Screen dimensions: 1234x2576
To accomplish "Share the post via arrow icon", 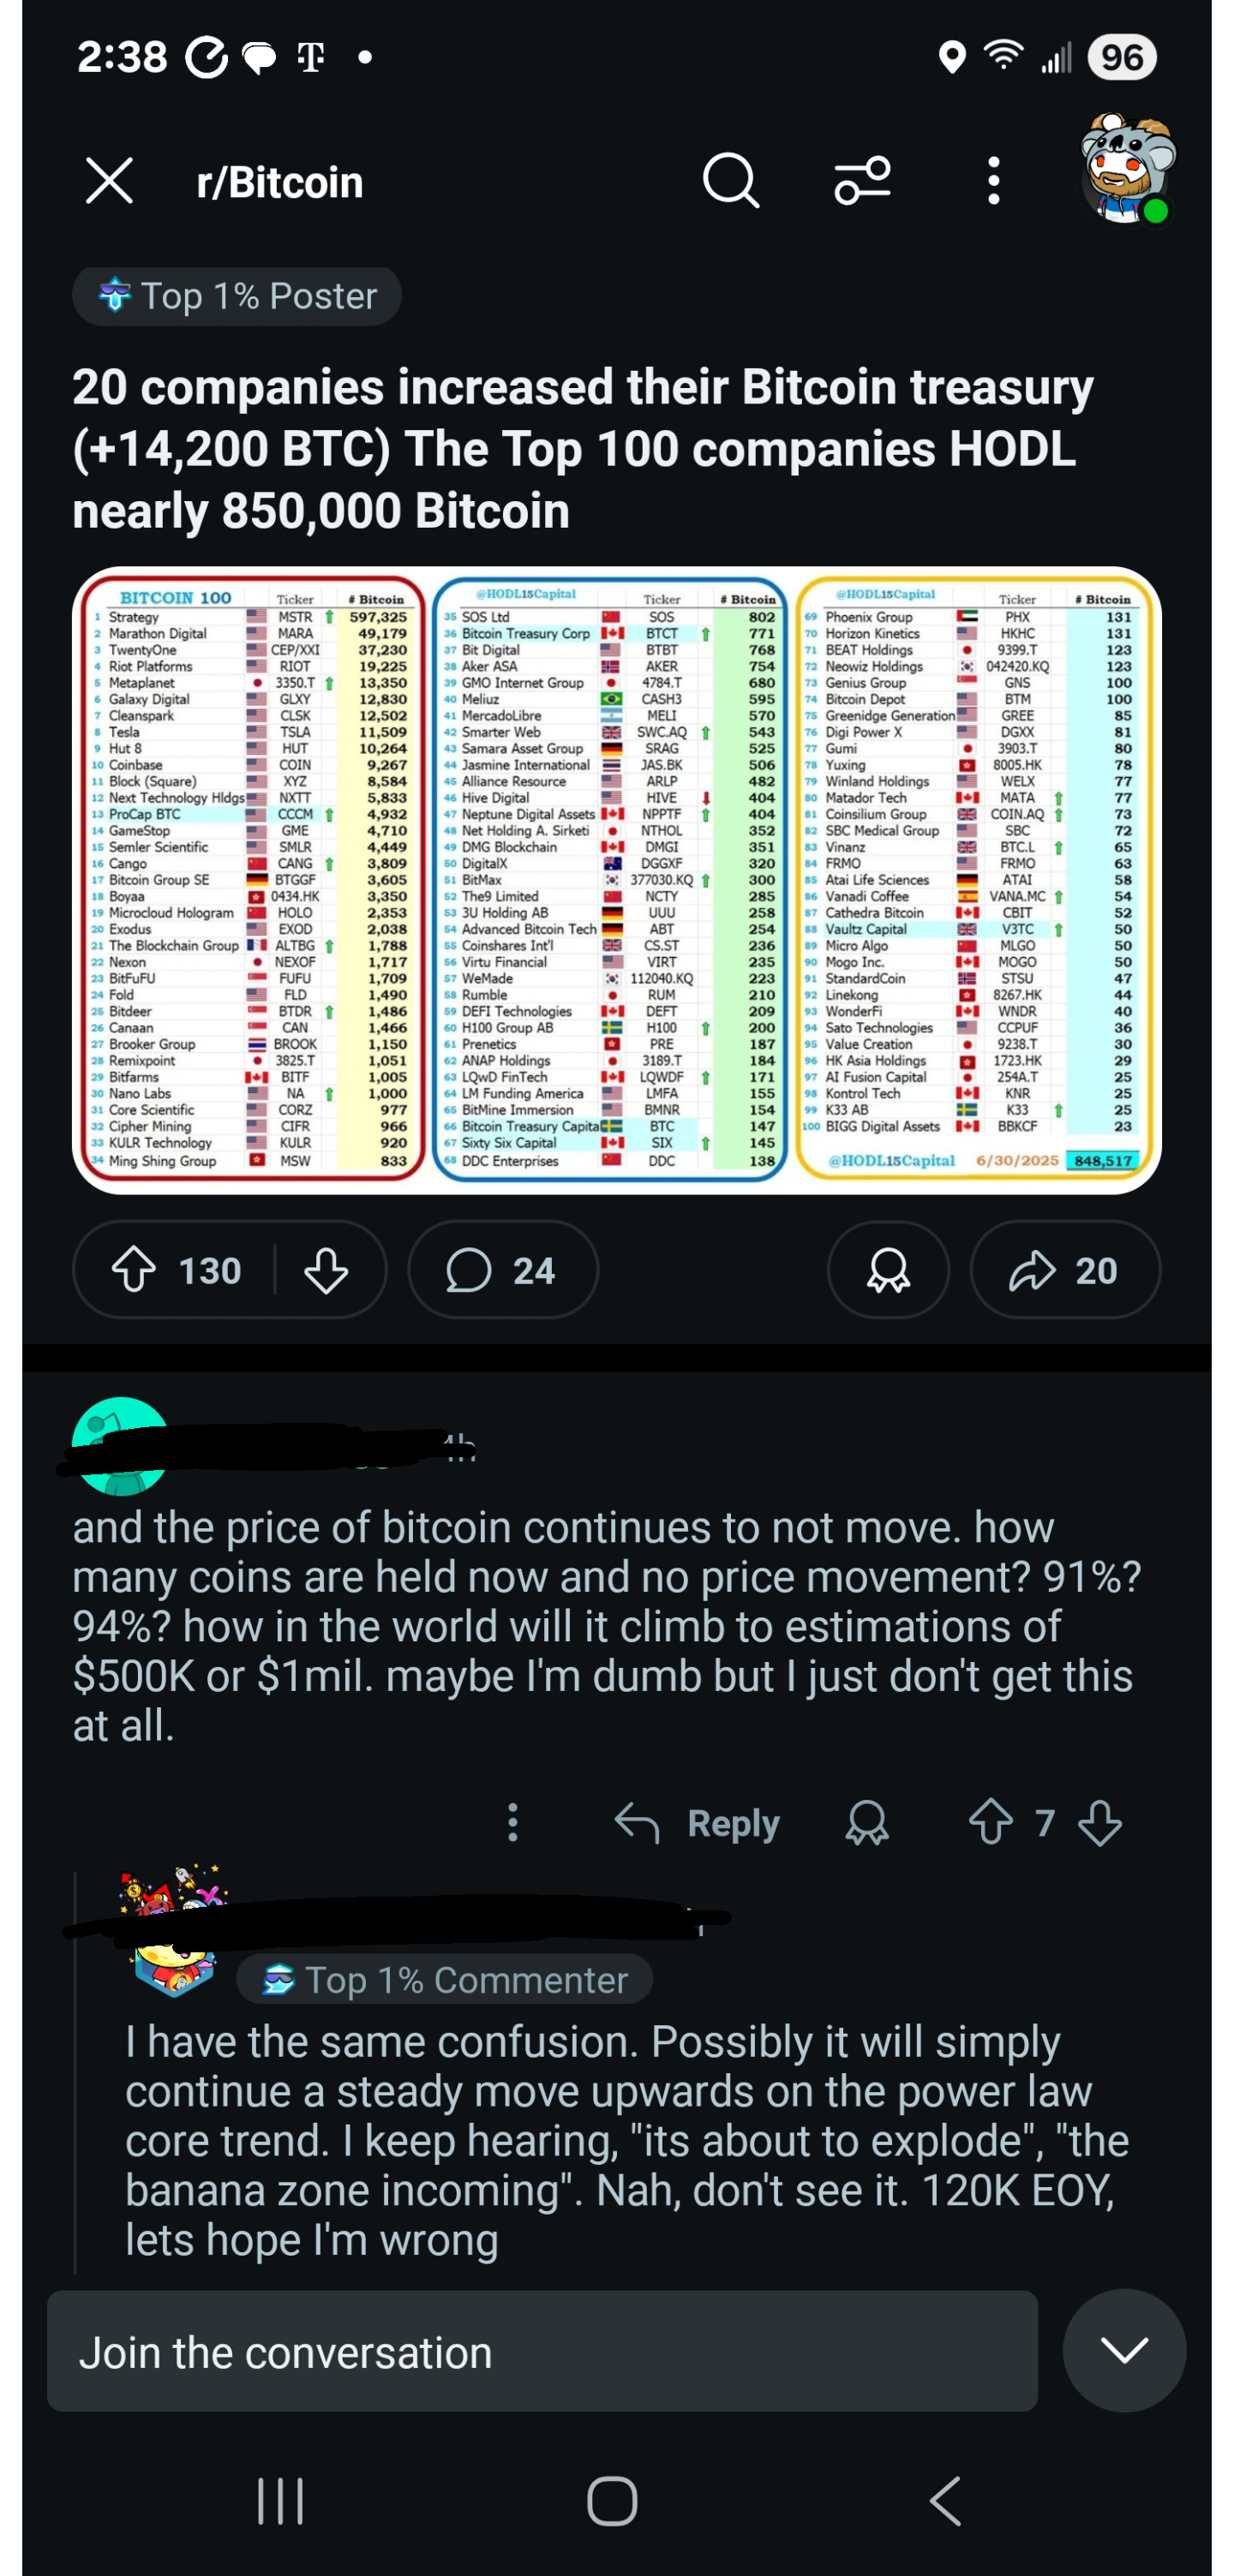I will tap(1065, 1270).
